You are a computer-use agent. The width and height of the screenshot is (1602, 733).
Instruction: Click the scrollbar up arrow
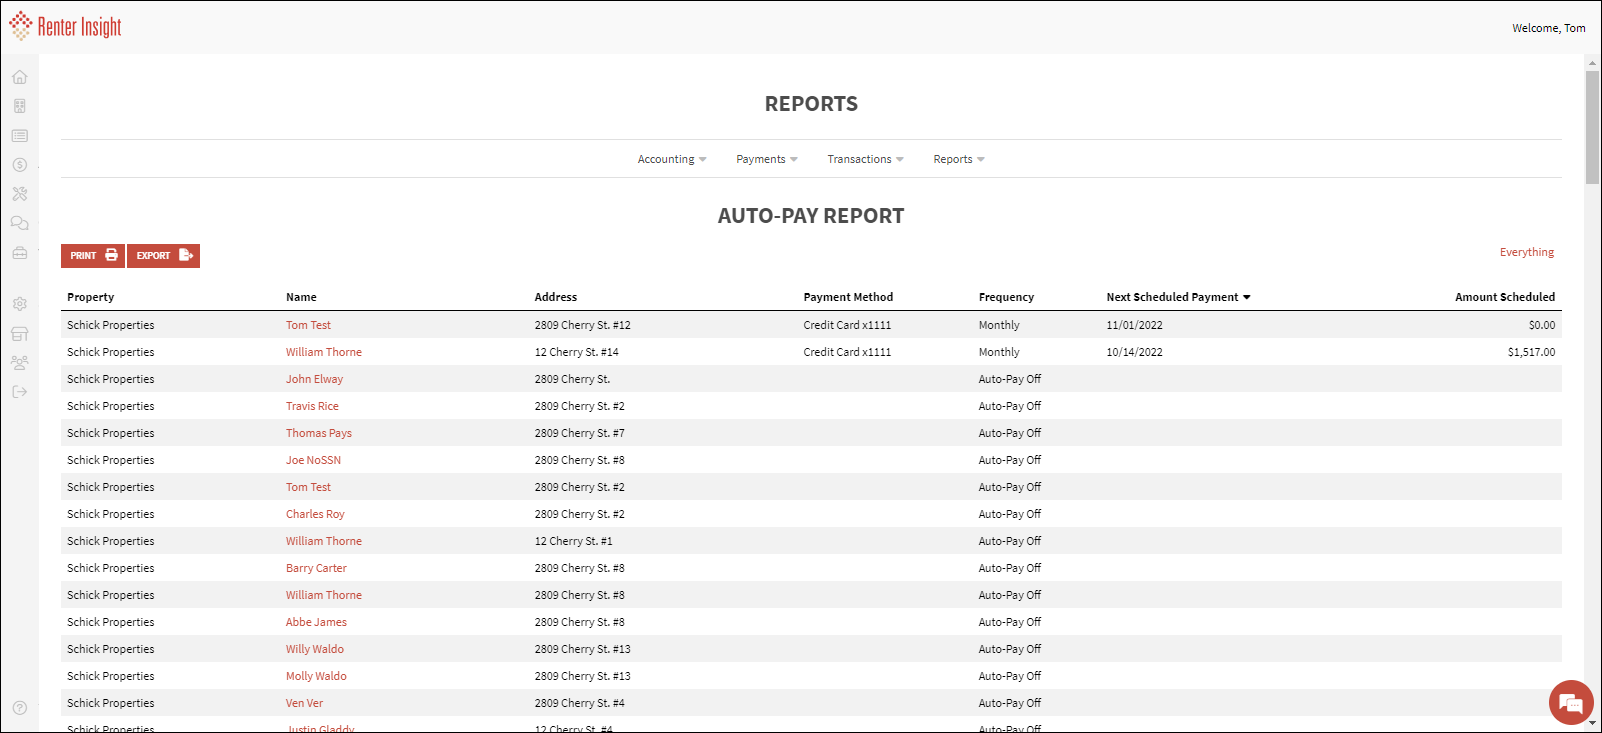coord(1592,62)
